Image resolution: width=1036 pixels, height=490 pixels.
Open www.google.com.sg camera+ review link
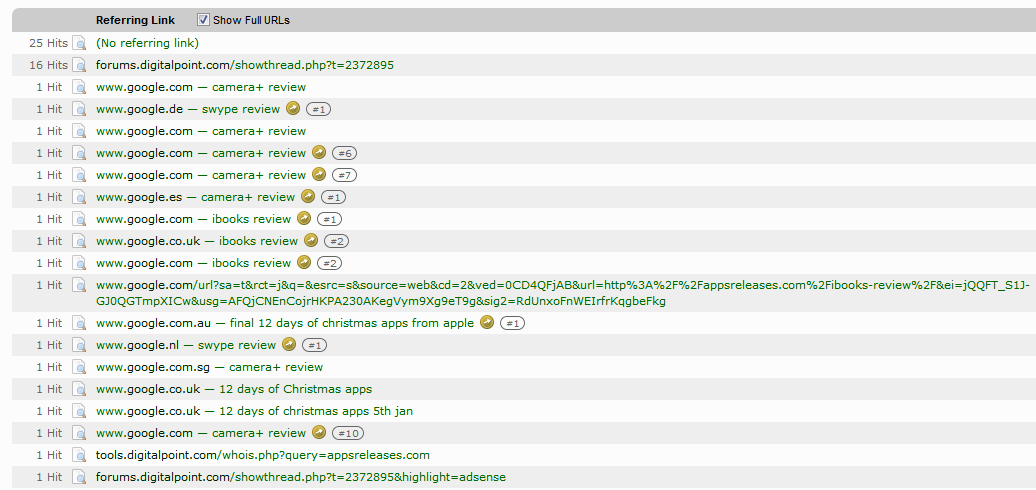click(x=209, y=367)
